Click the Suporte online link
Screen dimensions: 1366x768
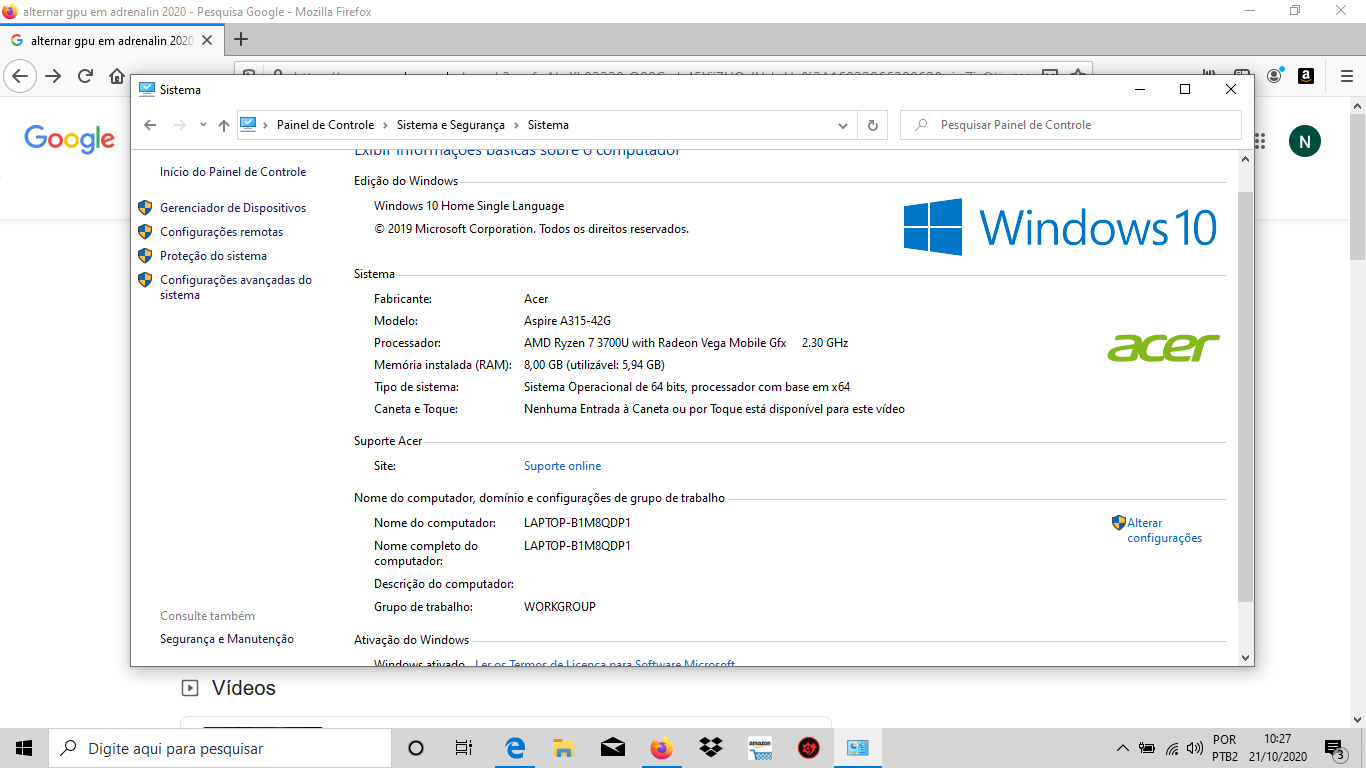coord(563,466)
